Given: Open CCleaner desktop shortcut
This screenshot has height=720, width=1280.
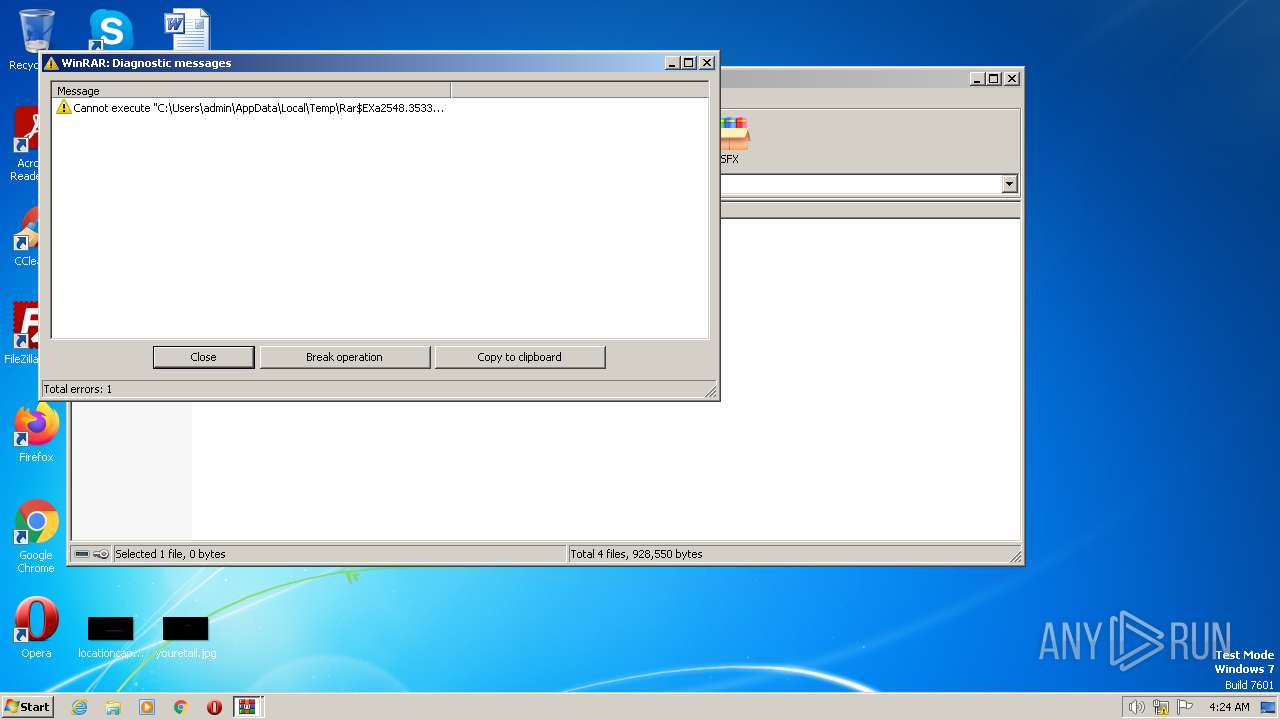Looking at the screenshot, I should click(27, 237).
